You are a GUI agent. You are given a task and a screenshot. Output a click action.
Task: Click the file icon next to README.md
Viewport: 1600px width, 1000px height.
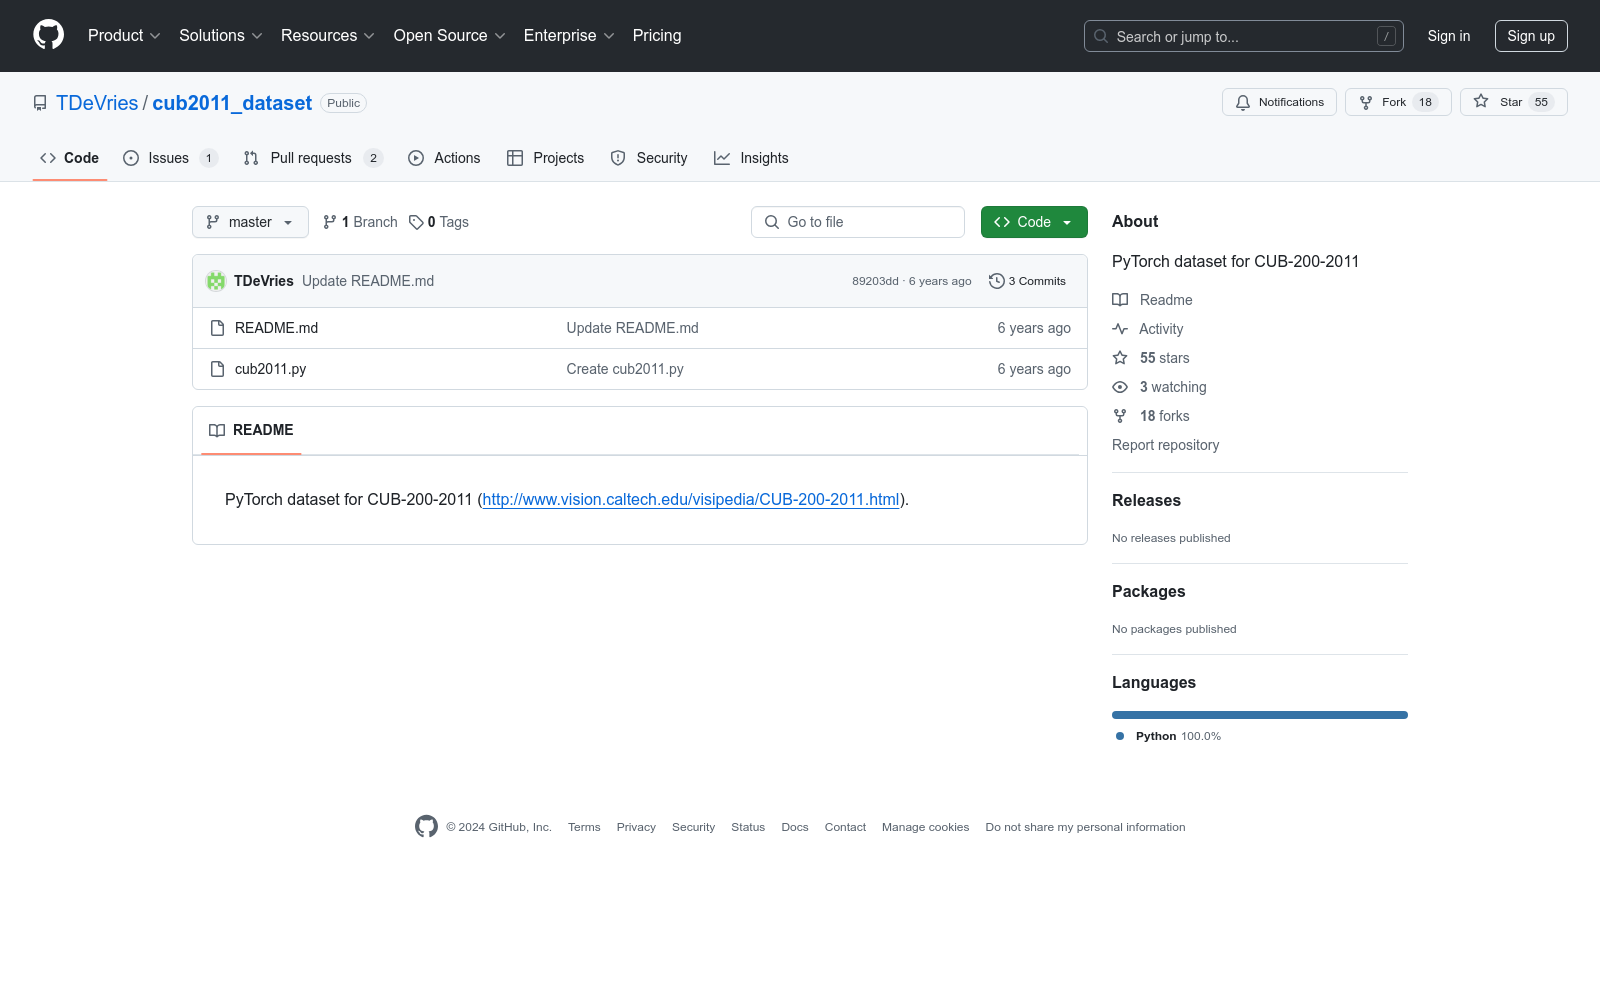point(217,328)
